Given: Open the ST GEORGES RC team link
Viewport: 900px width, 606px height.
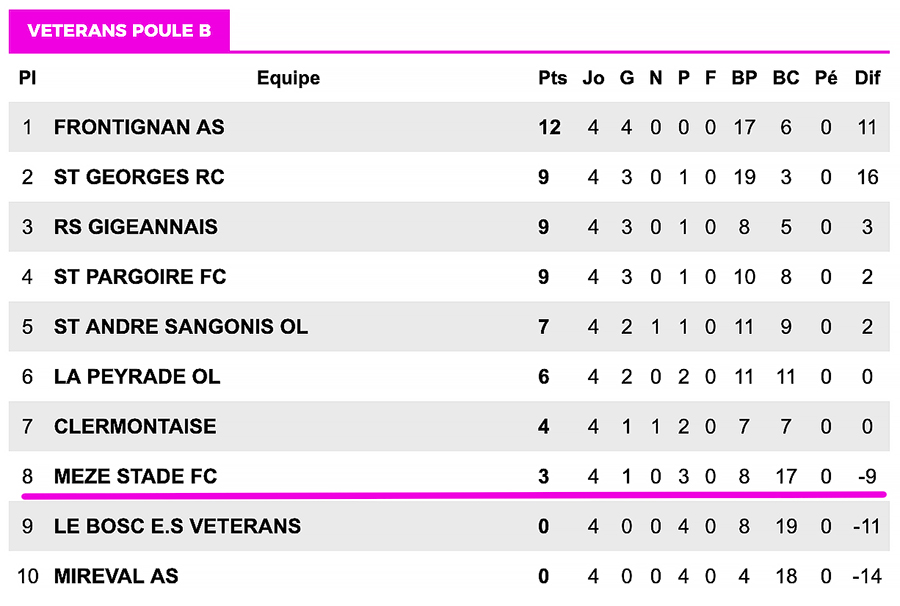Looking at the screenshot, I should [139, 178].
